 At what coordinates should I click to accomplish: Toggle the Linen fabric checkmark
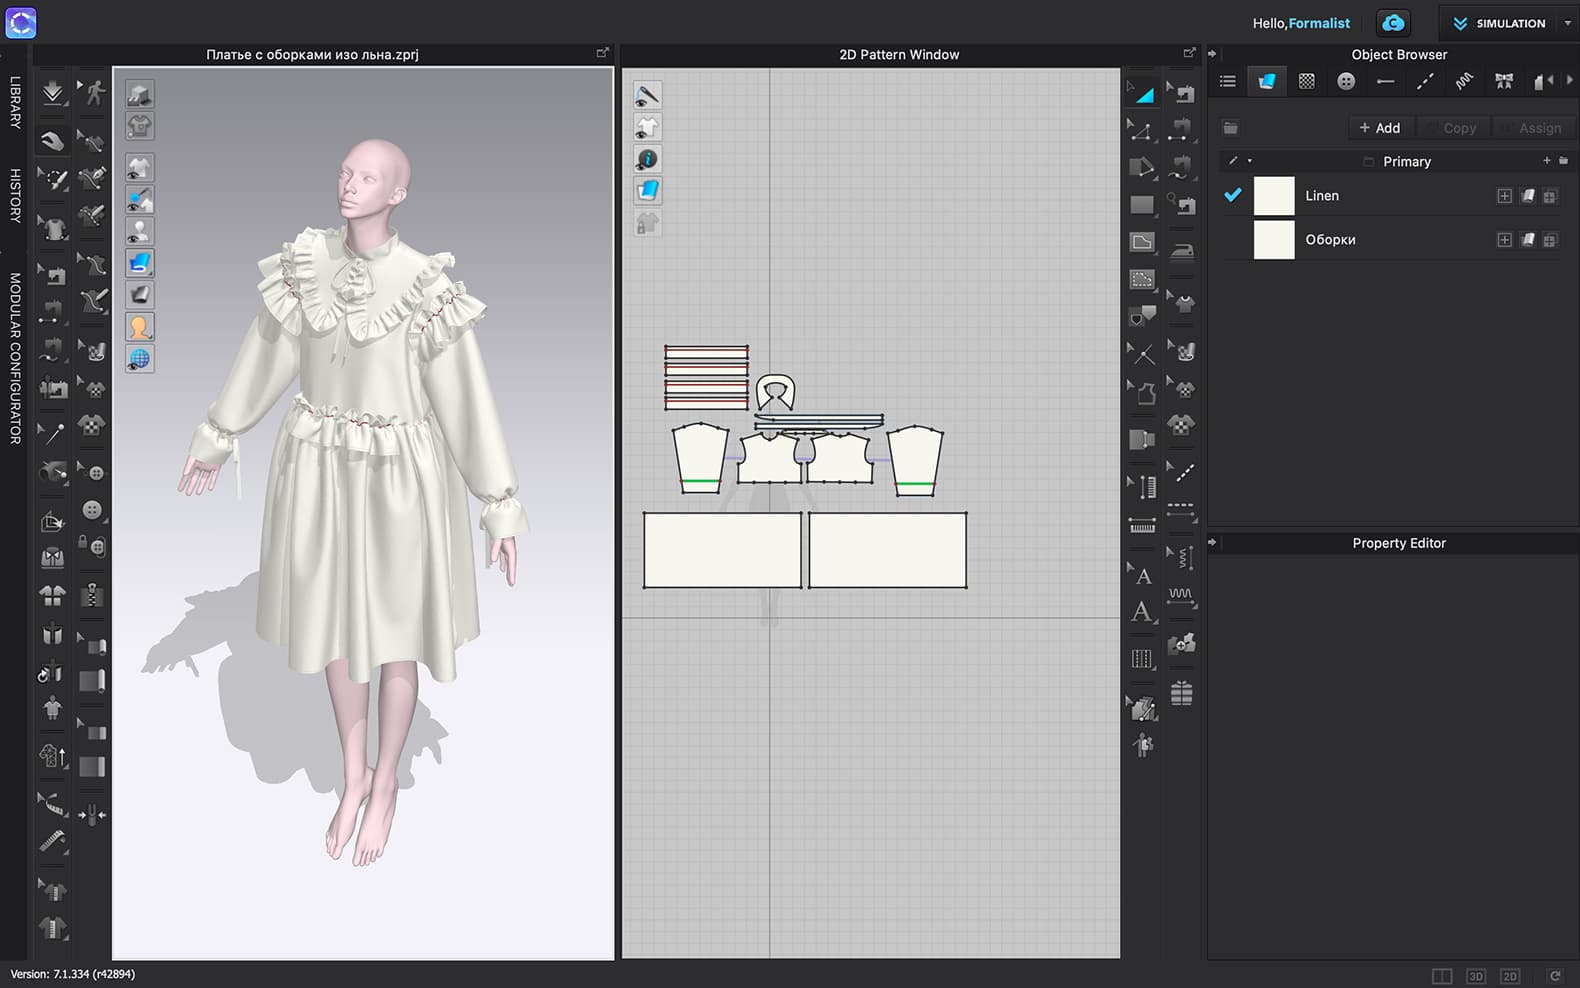click(x=1233, y=196)
